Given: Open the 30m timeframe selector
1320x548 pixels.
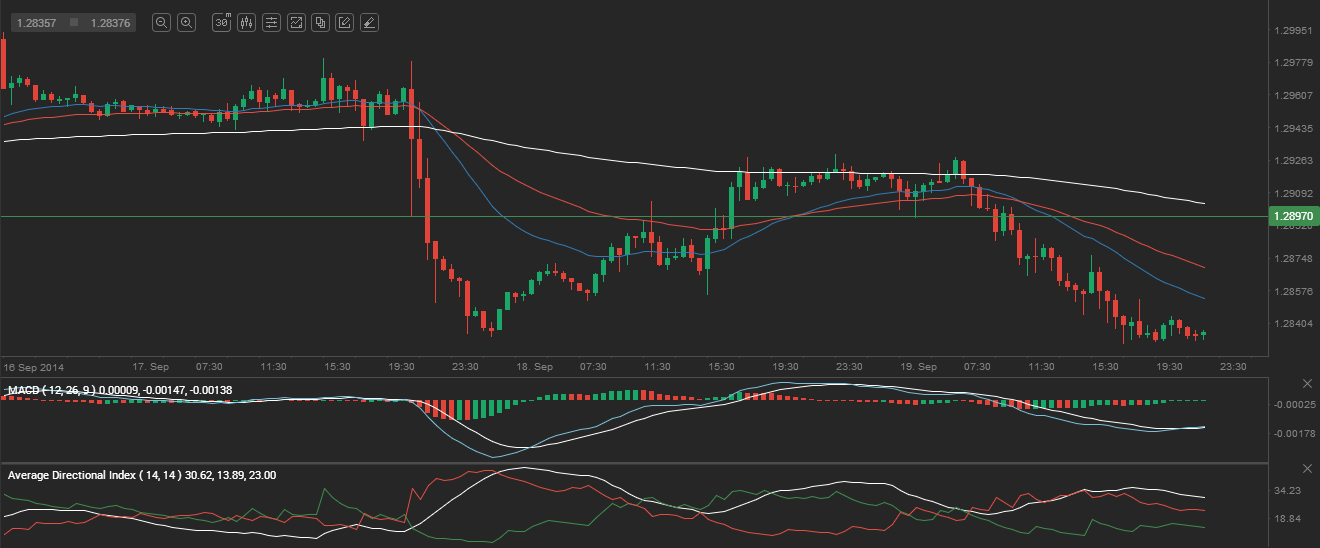Looking at the screenshot, I should pos(222,22).
